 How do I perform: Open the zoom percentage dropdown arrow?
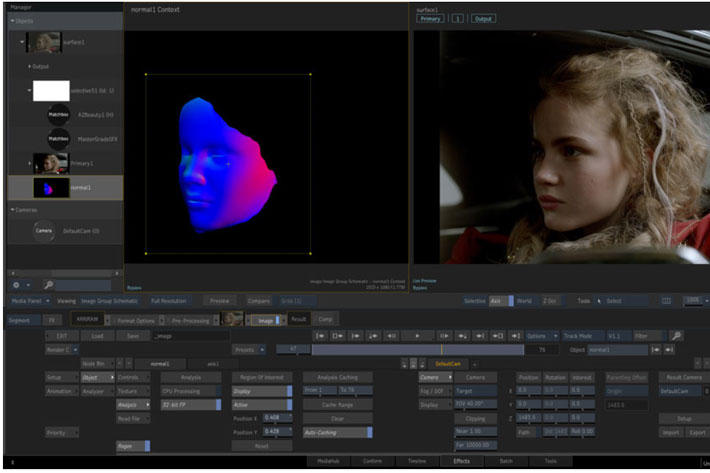[x=706, y=301]
